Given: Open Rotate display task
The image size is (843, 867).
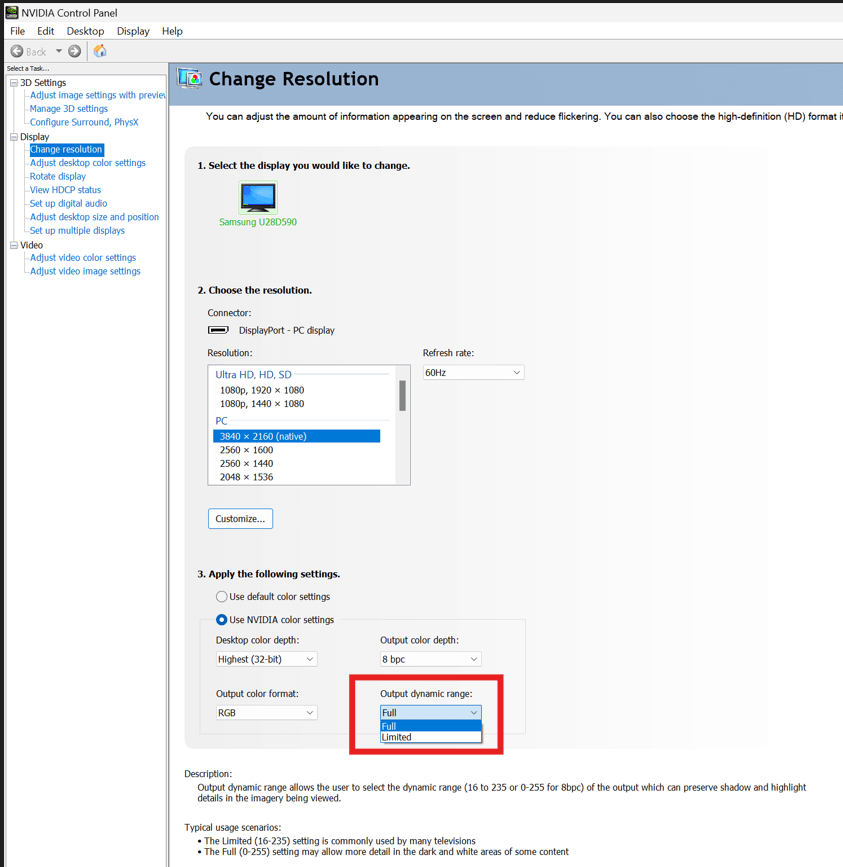Looking at the screenshot, I should pyautogui.click(x=57, y=176).
